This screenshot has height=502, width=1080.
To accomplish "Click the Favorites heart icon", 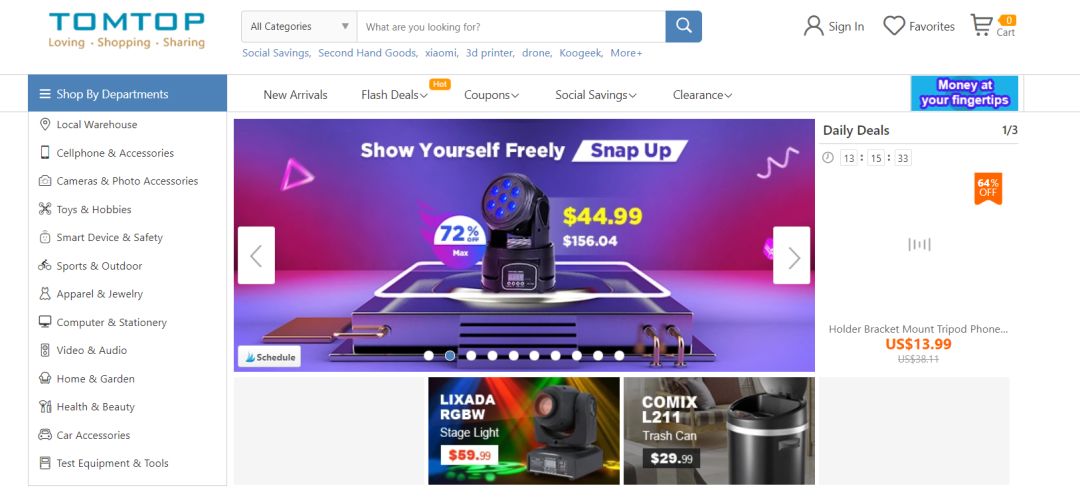I will click(x=894, y=26).
